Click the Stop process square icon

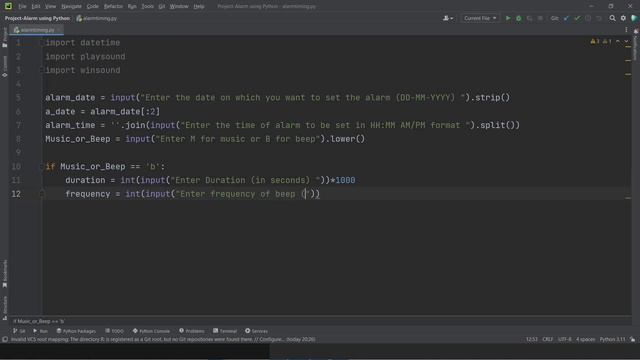540,18
